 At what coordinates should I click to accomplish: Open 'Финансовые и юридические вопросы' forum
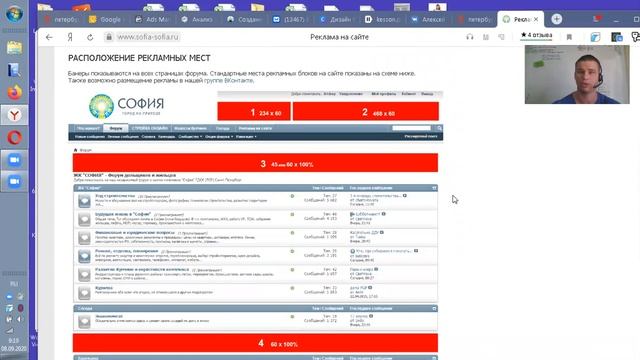pyautogui.click(x=135, y=233)
